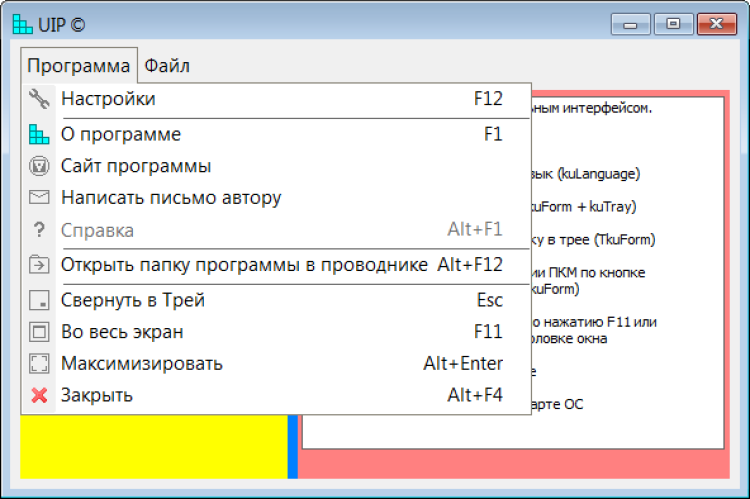Viewport: 750px width, 499px height.
Task: Select the Во весь экран entry
Action: (122, 332)
